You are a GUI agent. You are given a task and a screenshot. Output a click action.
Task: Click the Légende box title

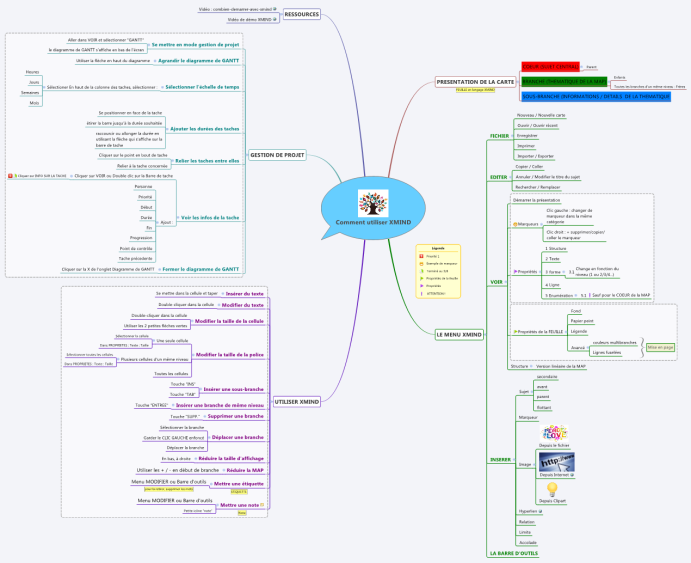(x=438, y=248)
